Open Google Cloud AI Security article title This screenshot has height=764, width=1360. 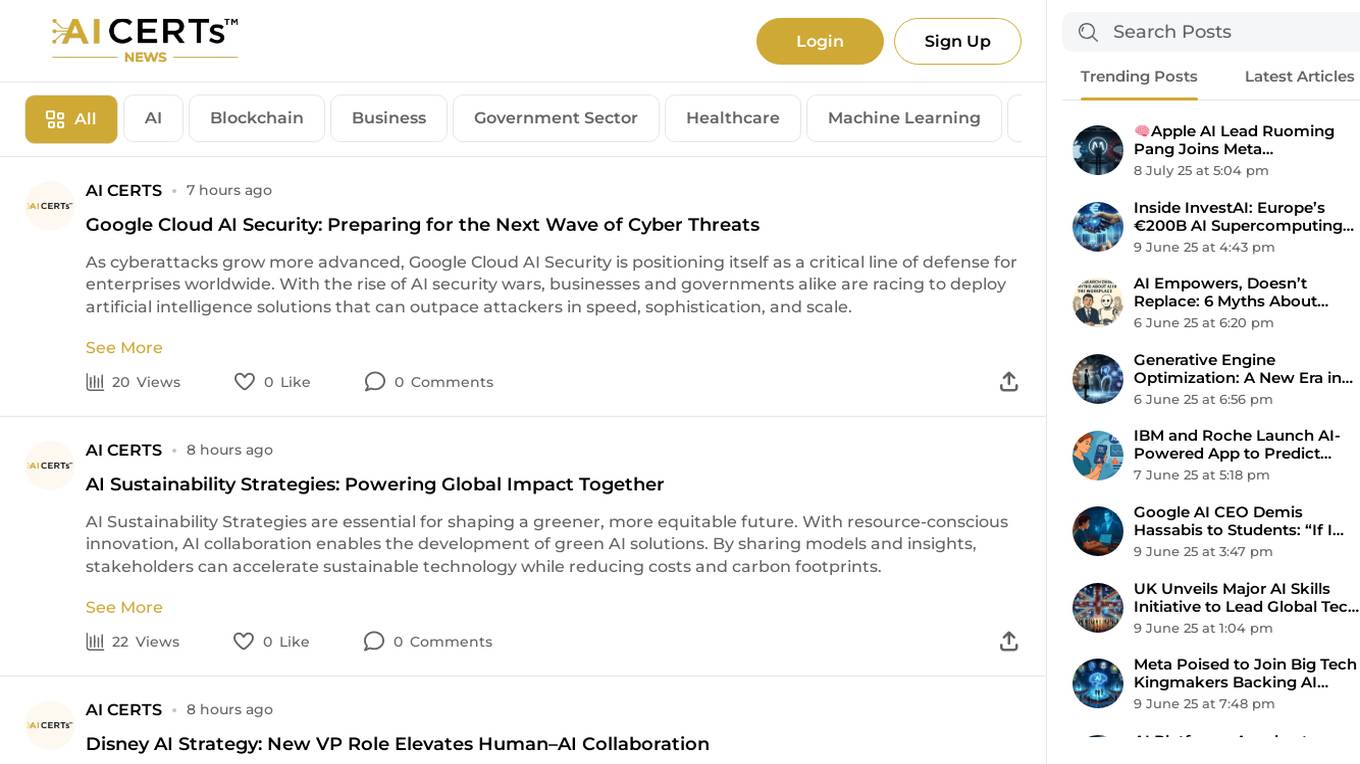click(423, 225)
